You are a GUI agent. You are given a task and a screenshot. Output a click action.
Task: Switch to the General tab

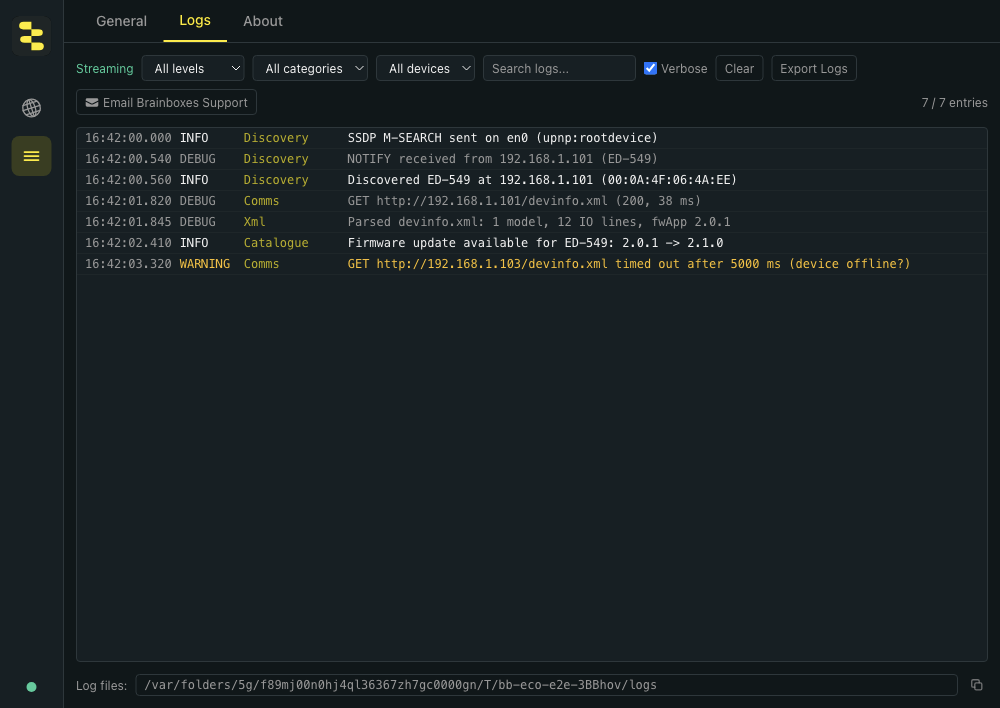coord(121,21)
